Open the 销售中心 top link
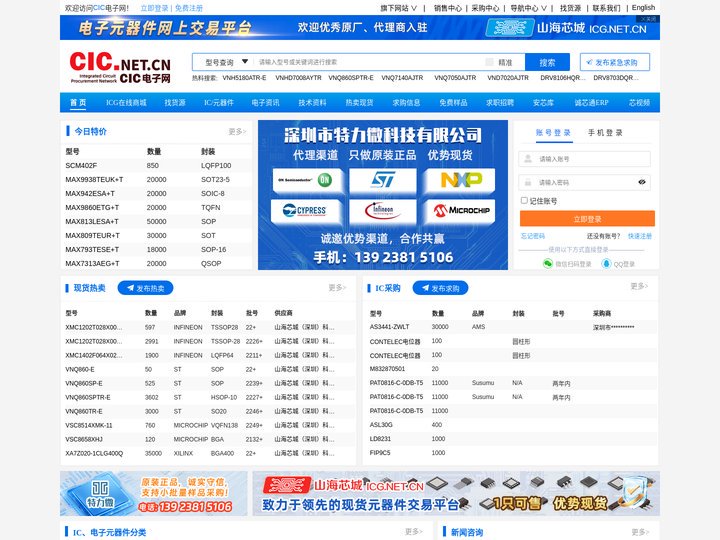 (447, 8)
